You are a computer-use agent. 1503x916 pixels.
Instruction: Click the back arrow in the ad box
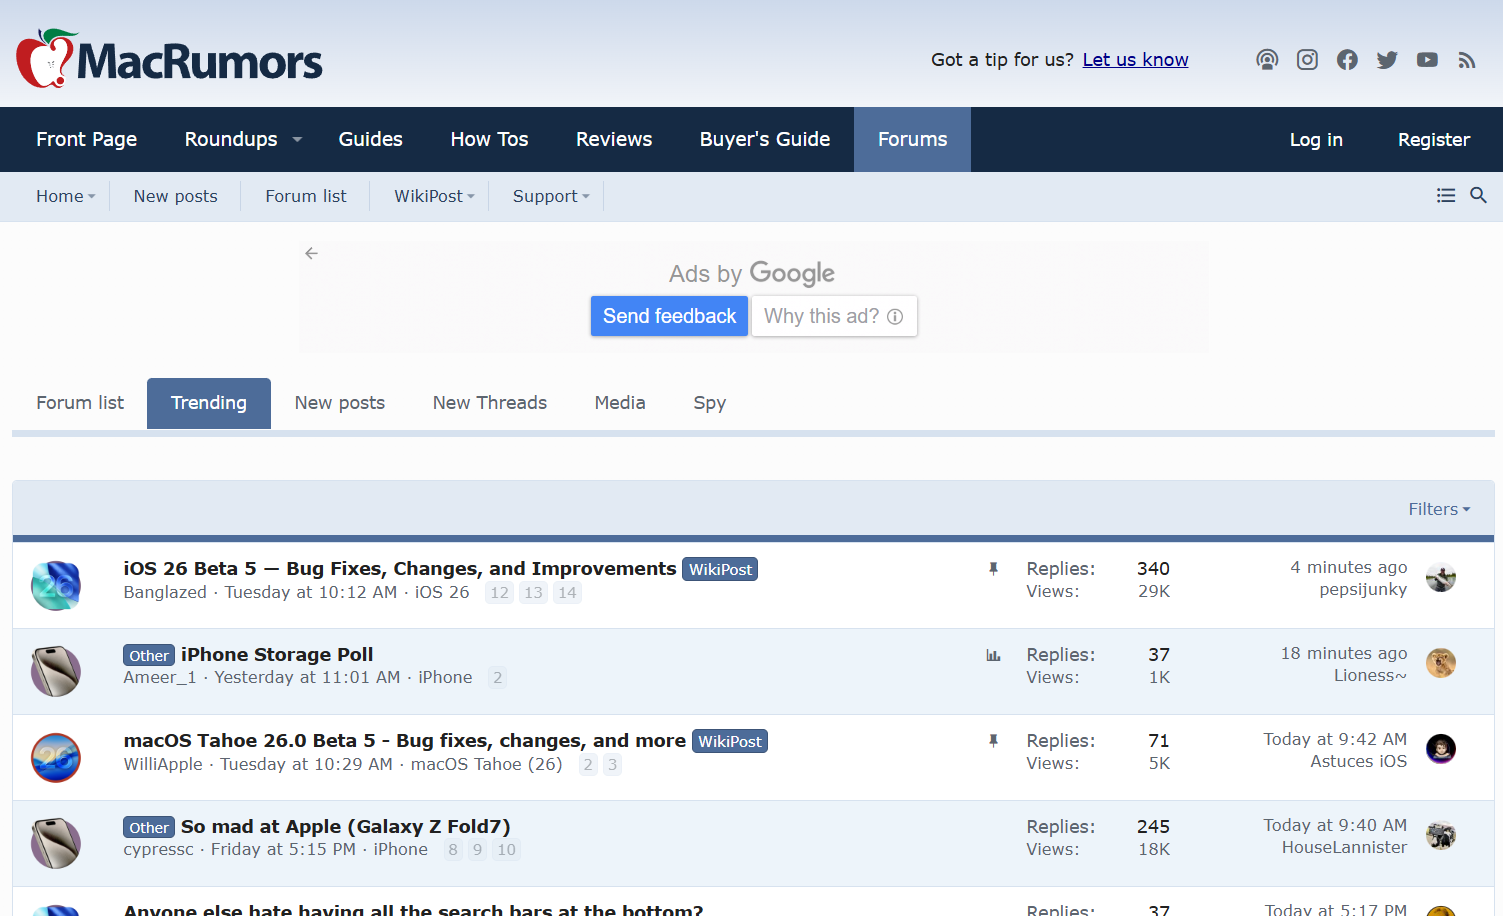312,253
